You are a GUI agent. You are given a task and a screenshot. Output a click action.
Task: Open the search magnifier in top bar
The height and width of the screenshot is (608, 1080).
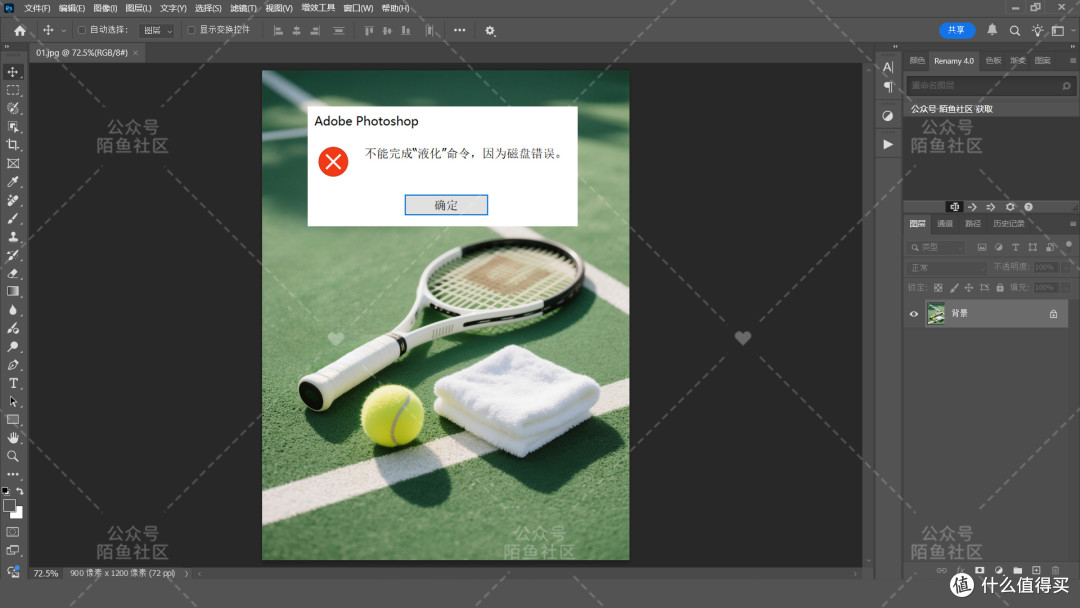[x=1015, y=30]
